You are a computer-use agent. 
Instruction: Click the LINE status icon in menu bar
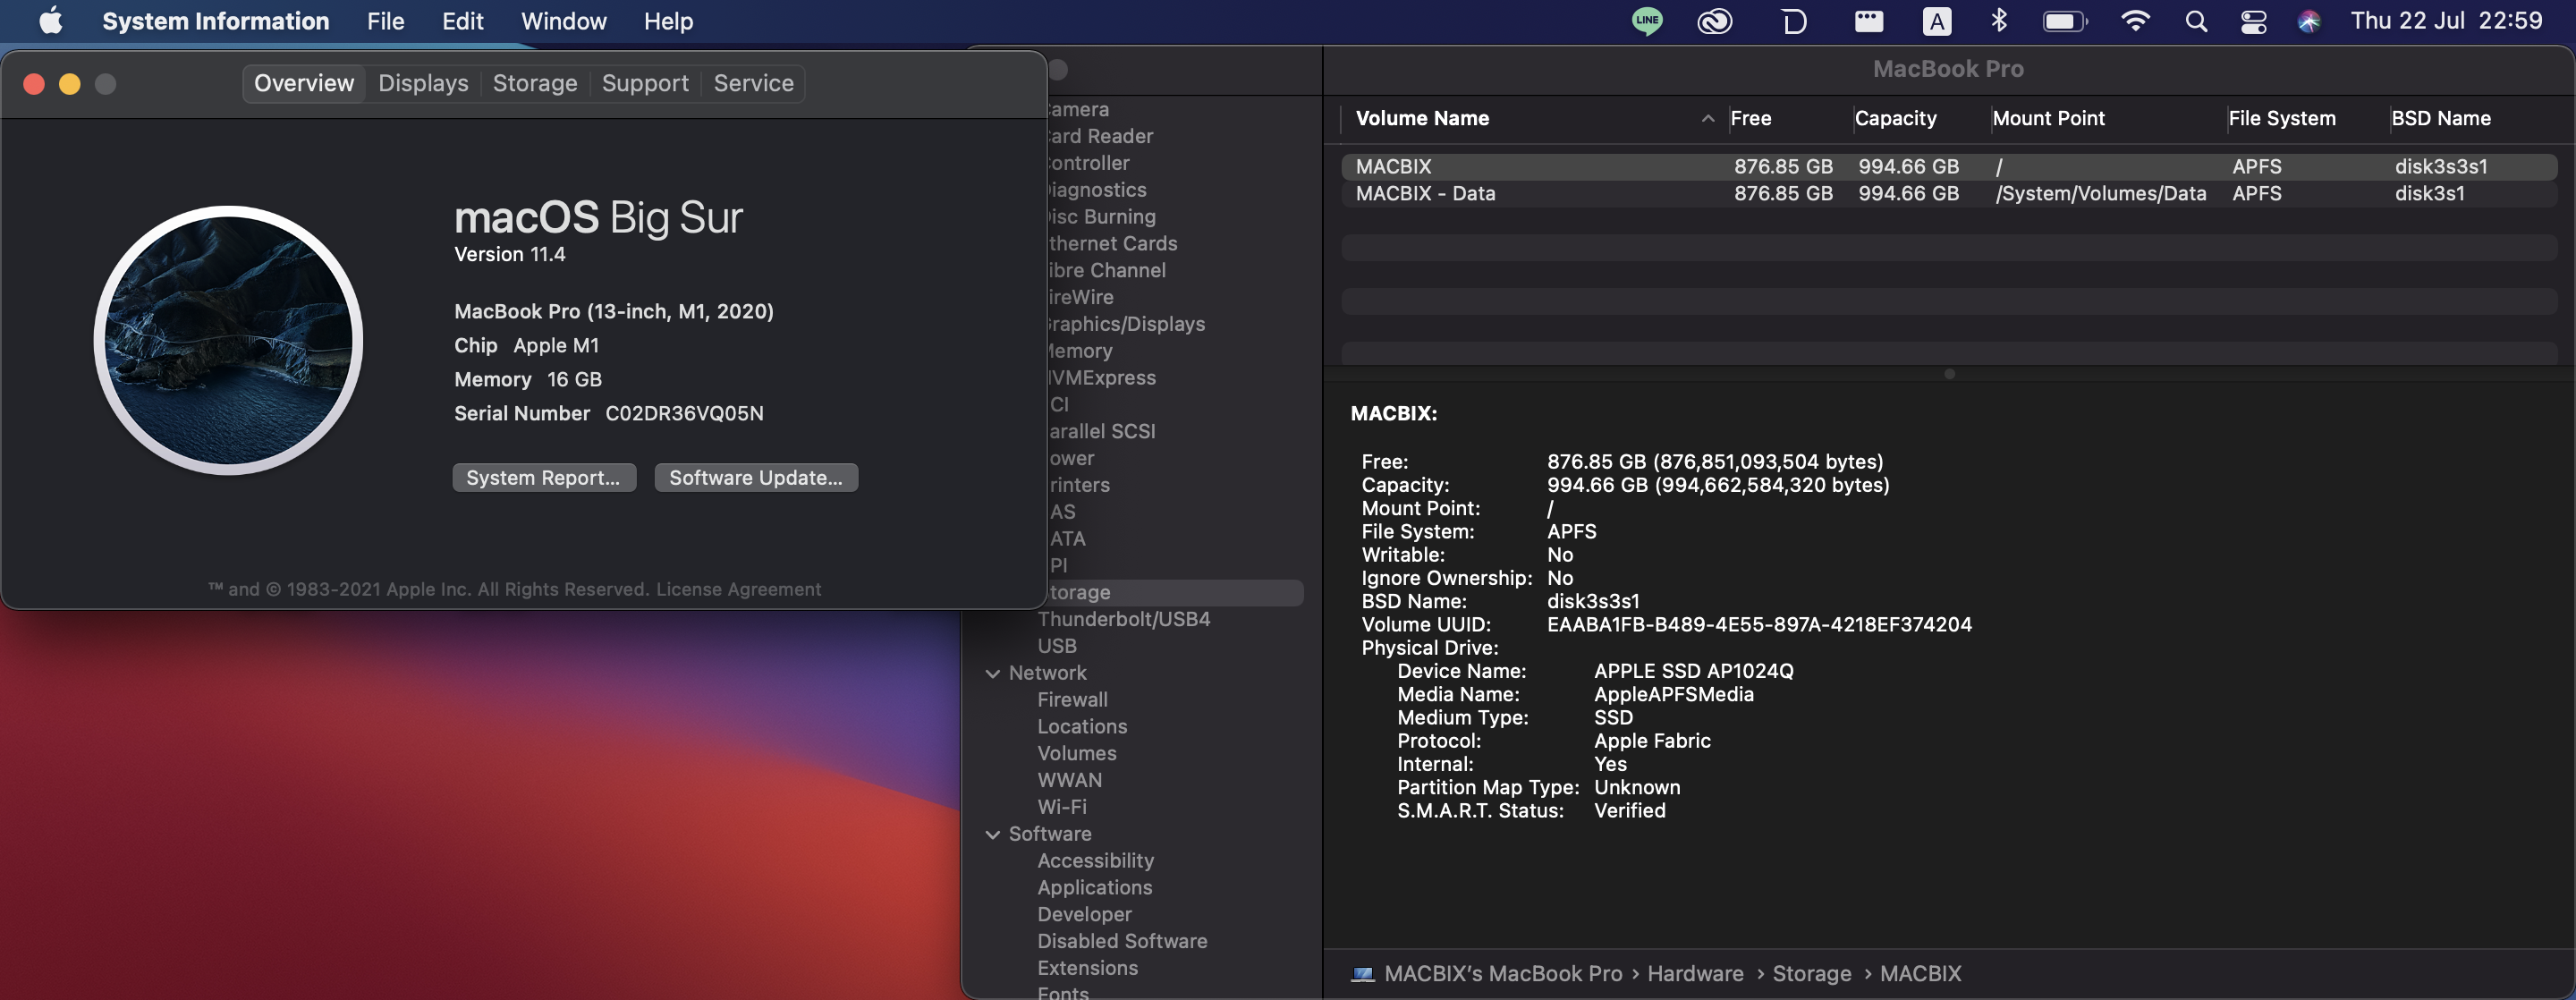(1646, 21)
